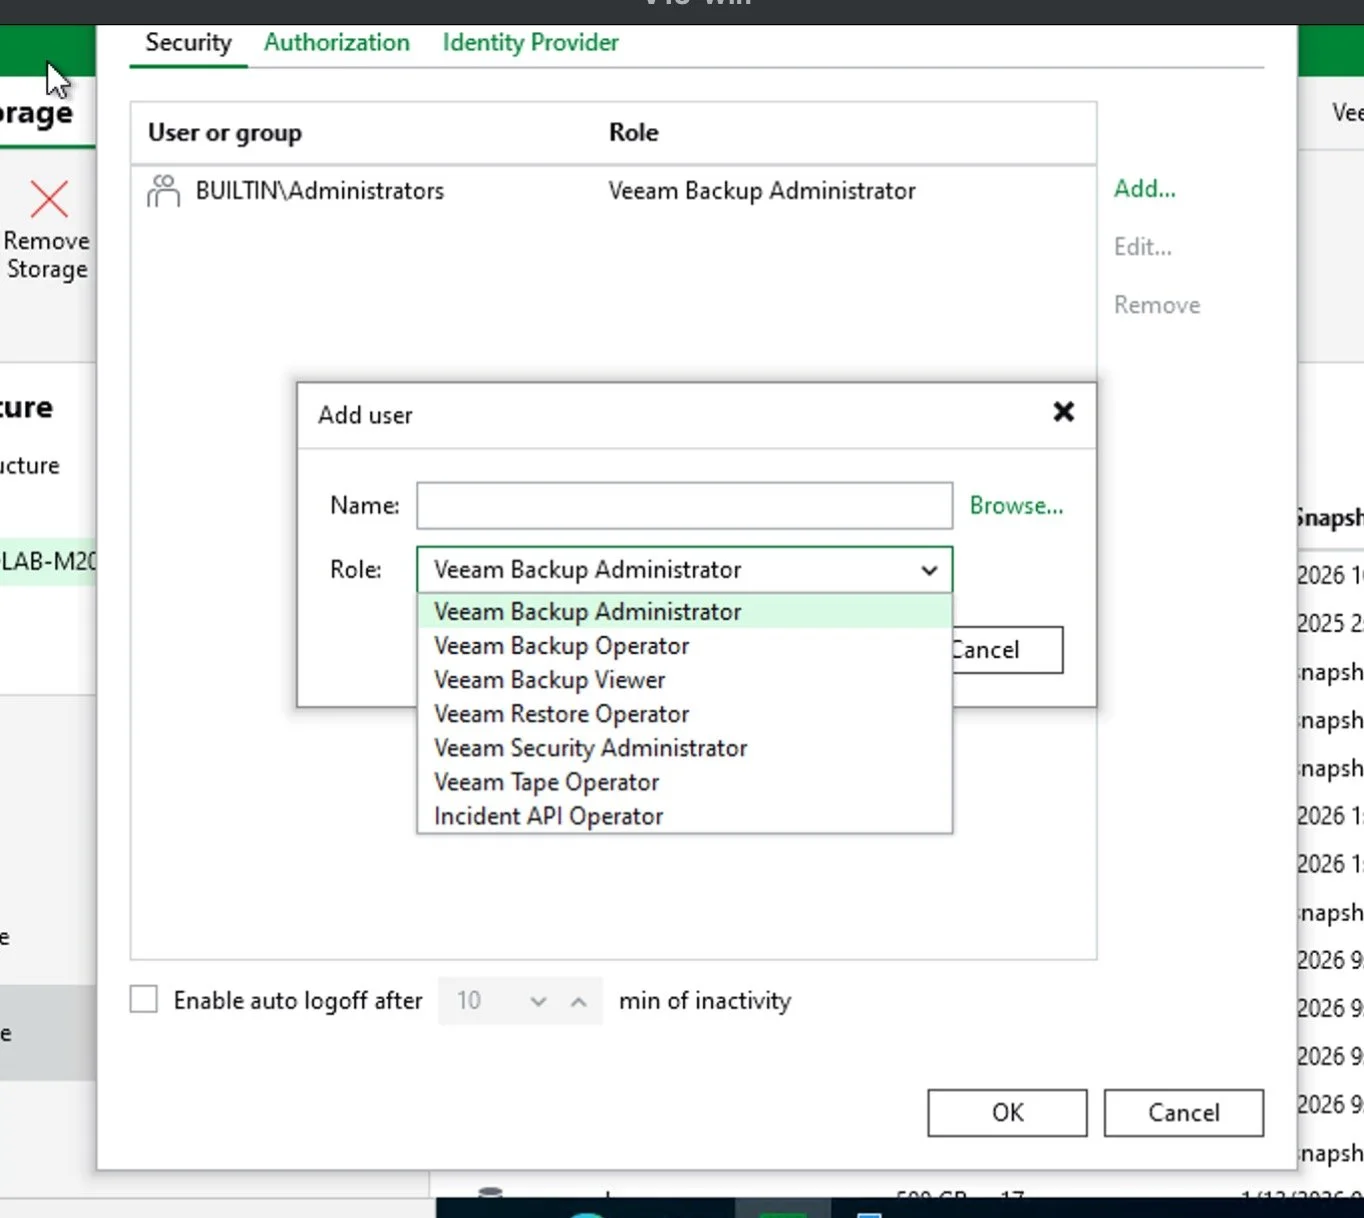Click the group icon beside BUILTIN\Administrators

pos(163,190)
